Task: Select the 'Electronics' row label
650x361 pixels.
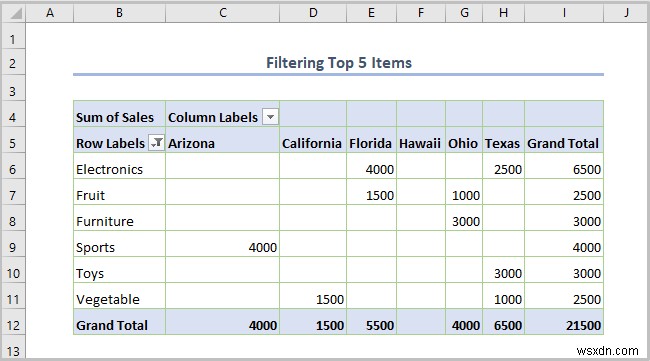Action: (119, 166)
